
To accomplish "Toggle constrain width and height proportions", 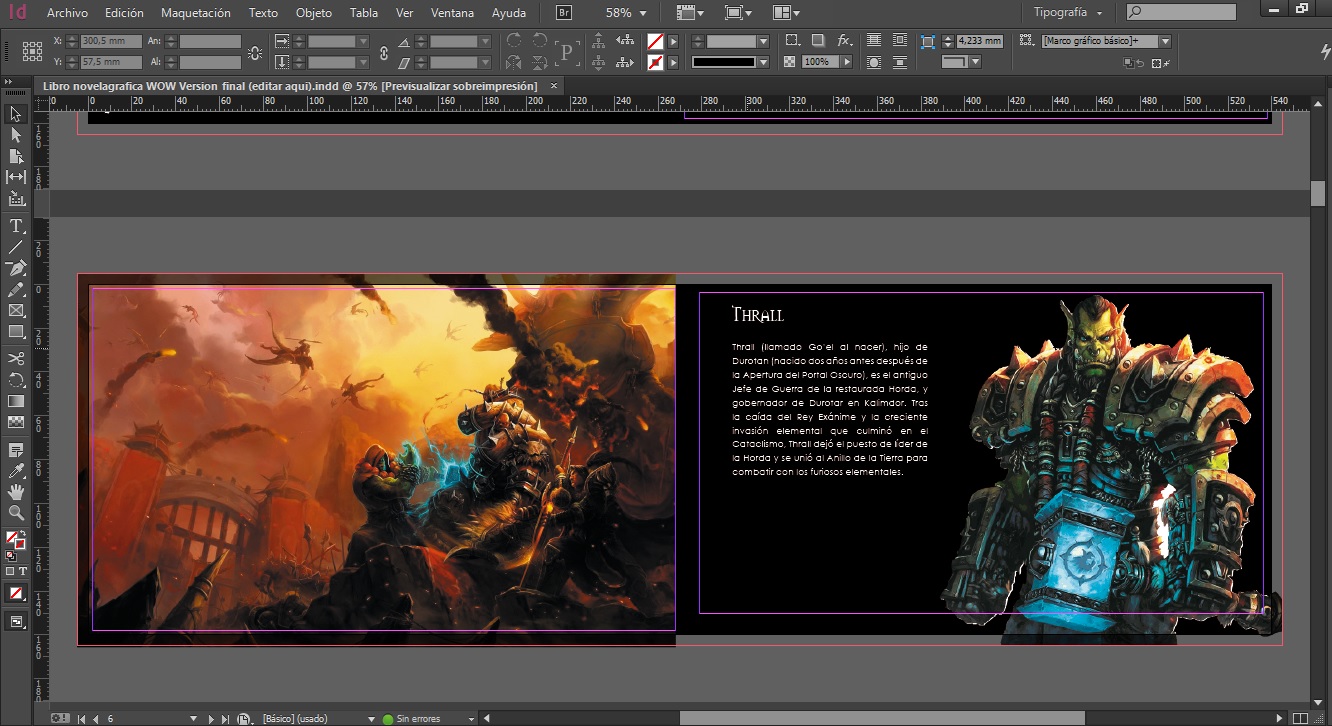I will click(x=255, y=51).
